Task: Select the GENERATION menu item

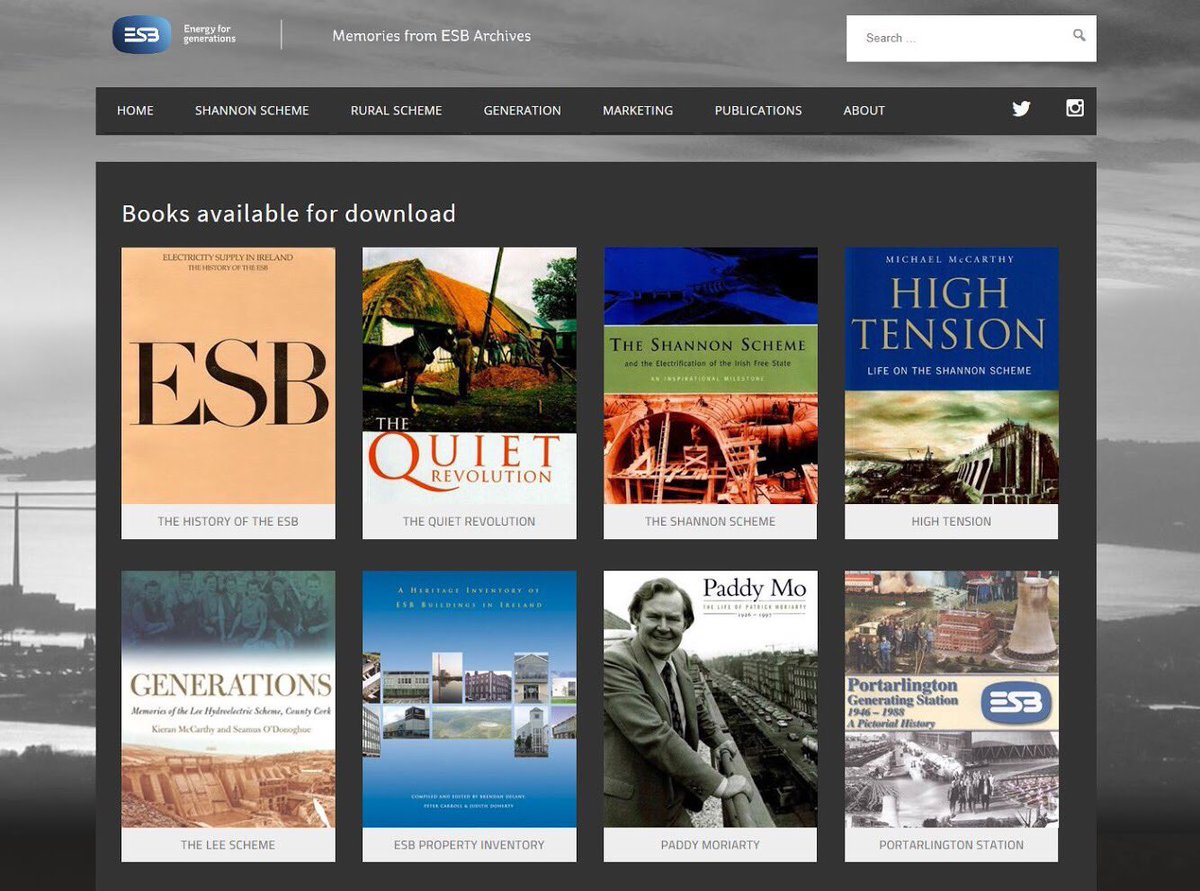Action: [522, 111]
